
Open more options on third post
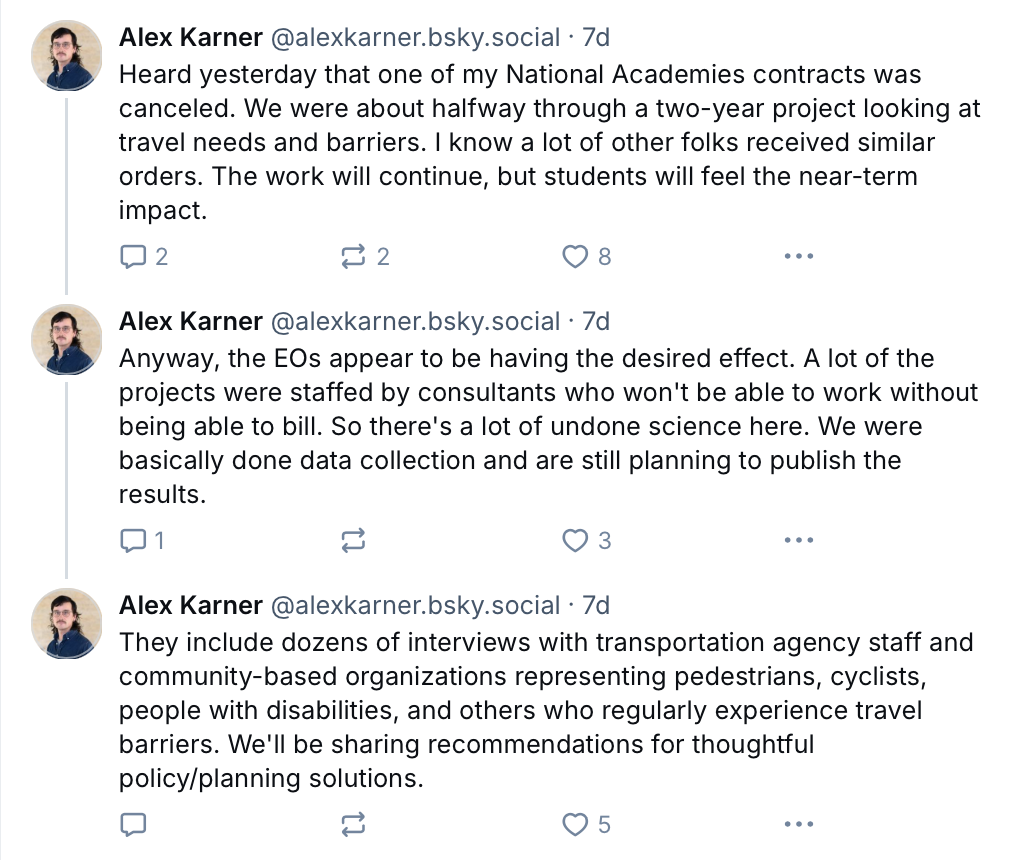tap(798, 825)
